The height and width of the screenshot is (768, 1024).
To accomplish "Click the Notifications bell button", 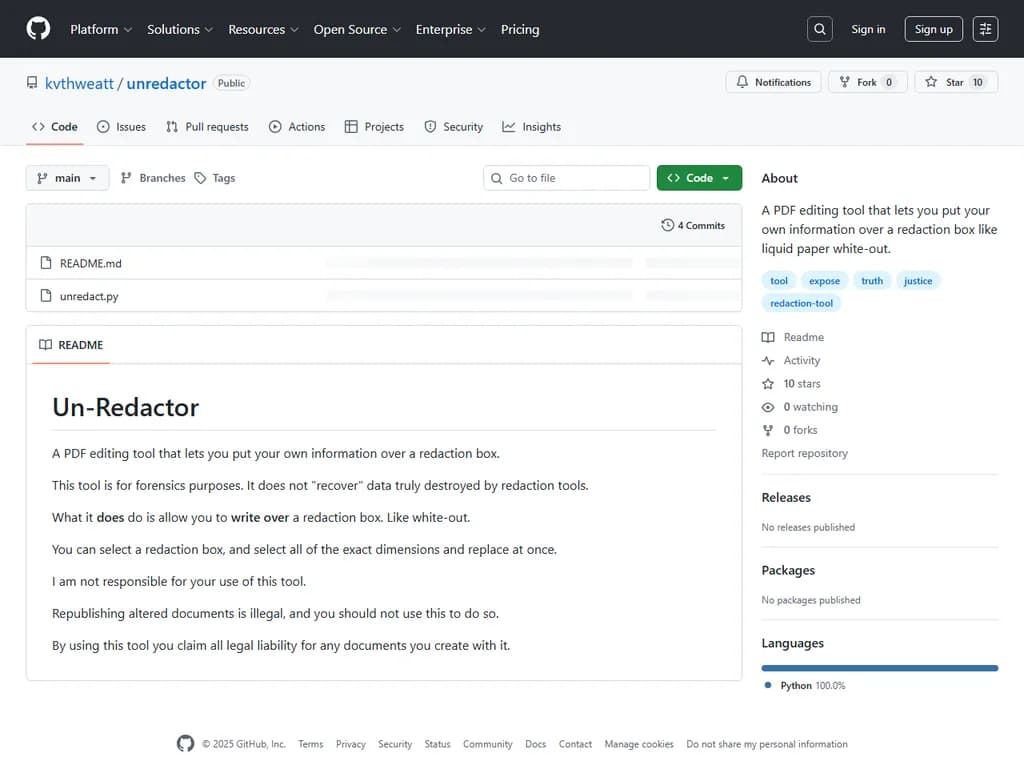I will coord(773,82).
